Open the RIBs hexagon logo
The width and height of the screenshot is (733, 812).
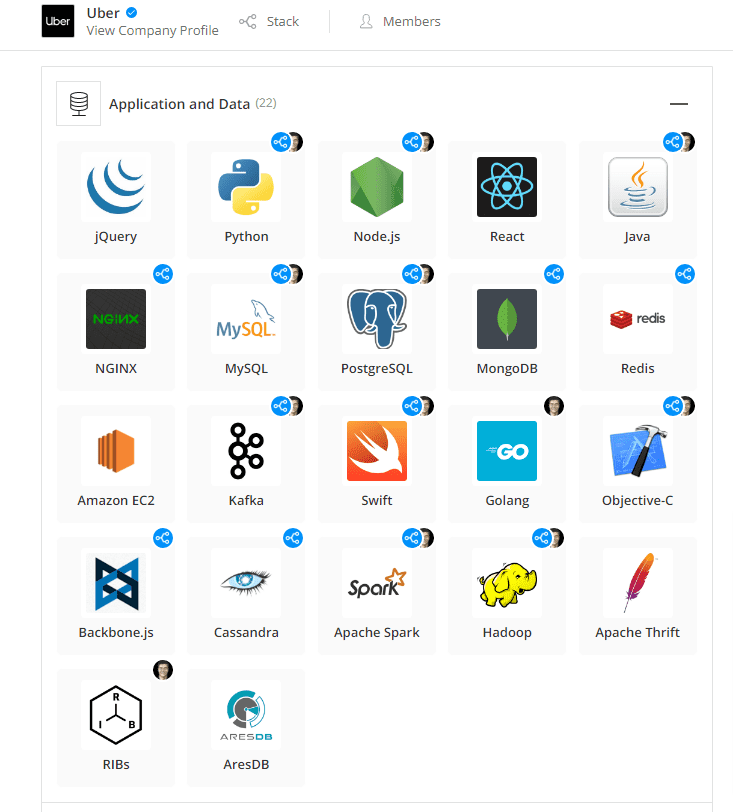(x=116, y=715)
